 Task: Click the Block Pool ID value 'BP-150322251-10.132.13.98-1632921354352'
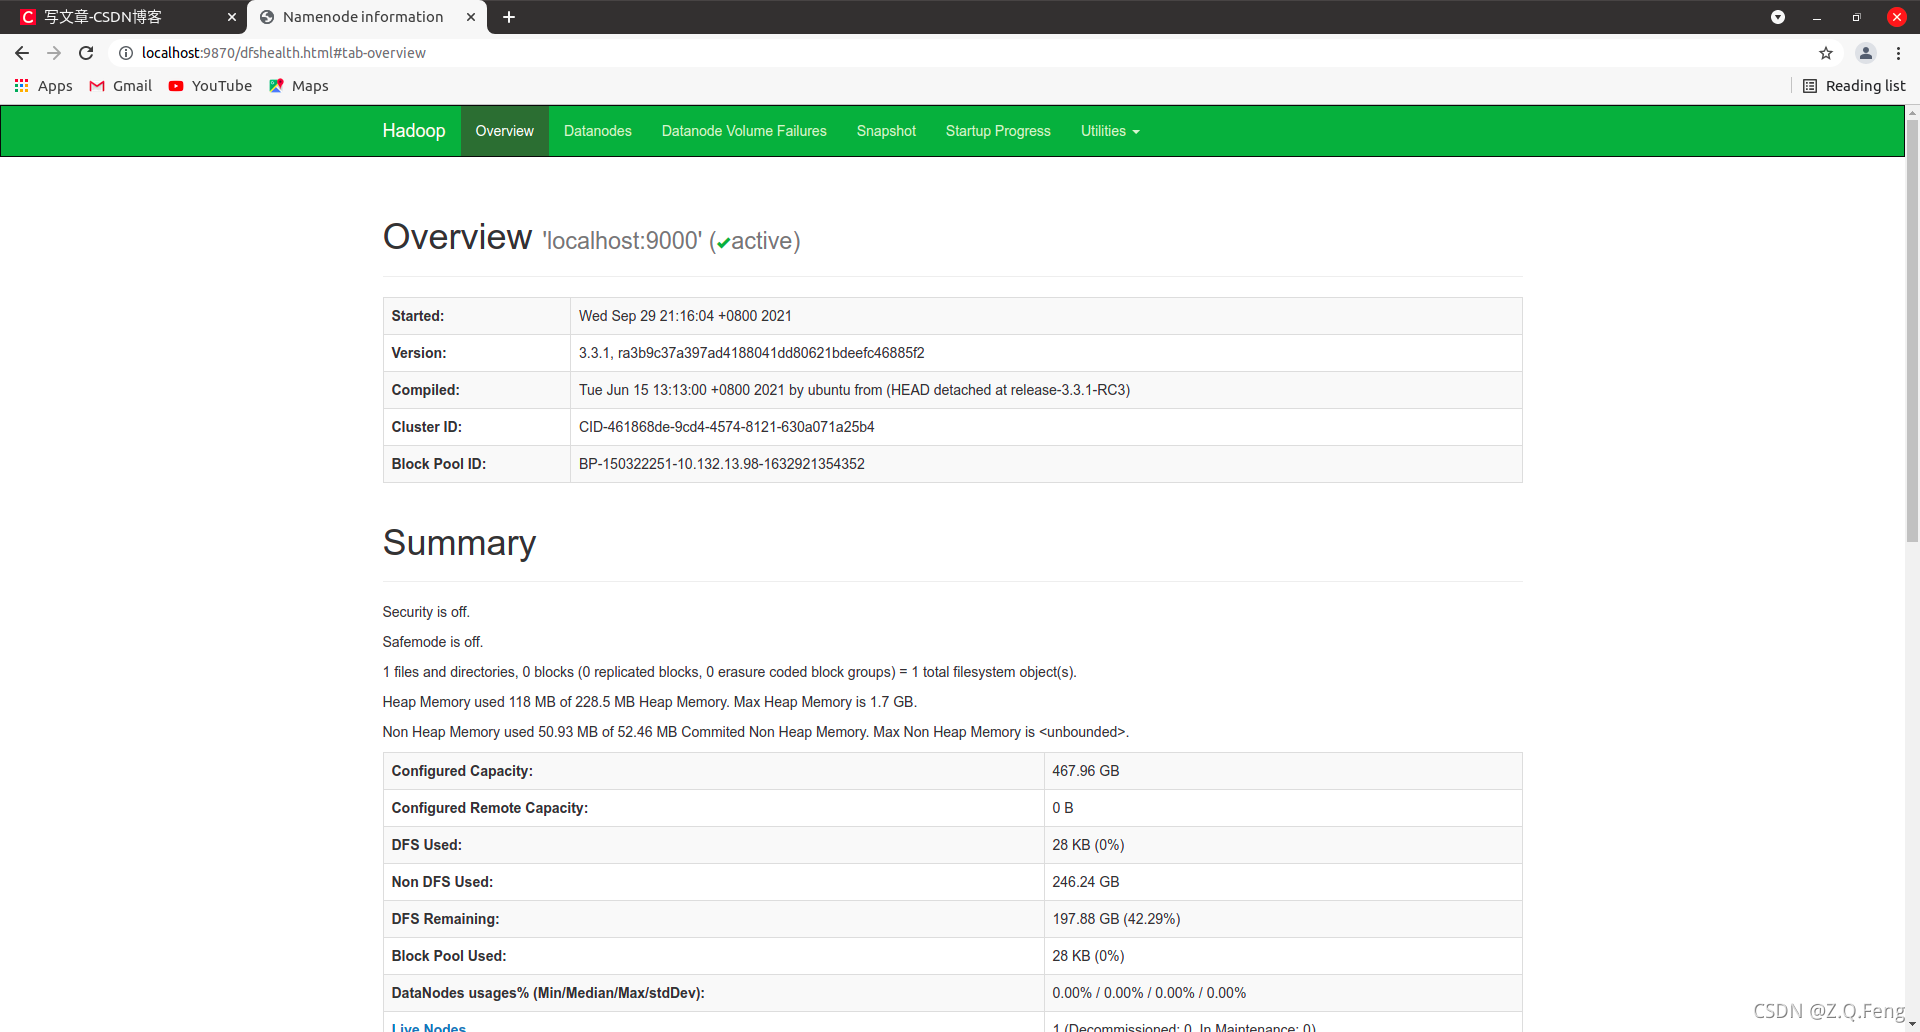tap(722, 464)
